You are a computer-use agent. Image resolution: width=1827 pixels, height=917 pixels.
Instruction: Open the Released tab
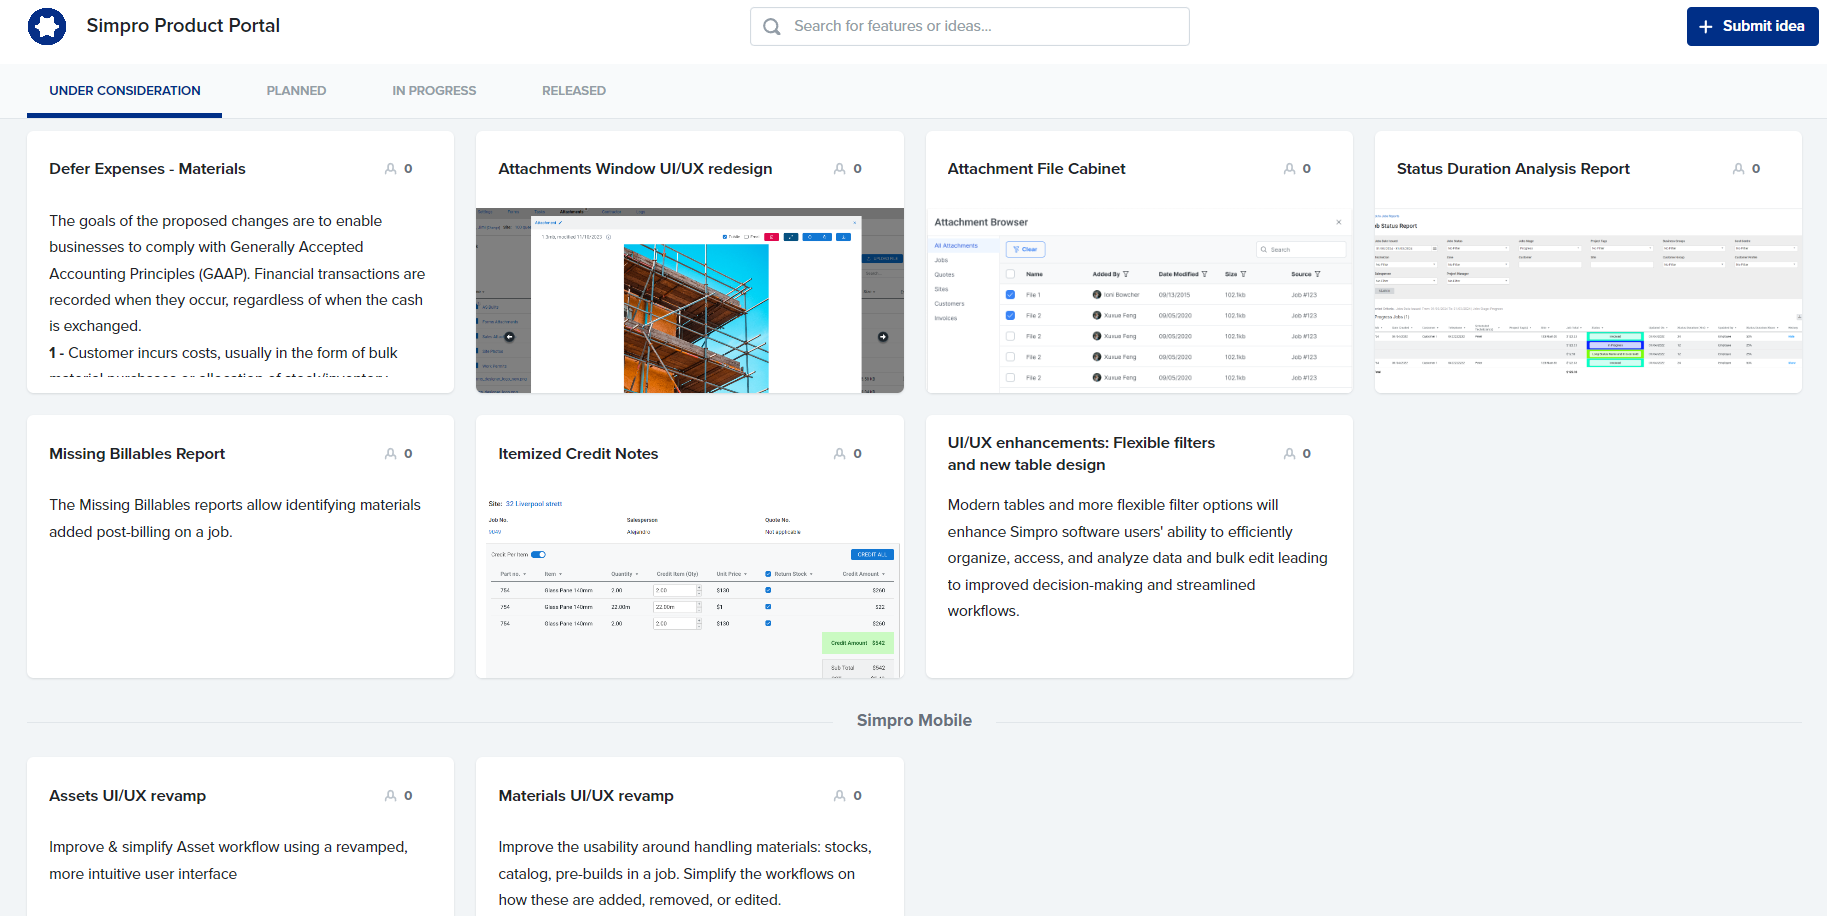[574, 91]
